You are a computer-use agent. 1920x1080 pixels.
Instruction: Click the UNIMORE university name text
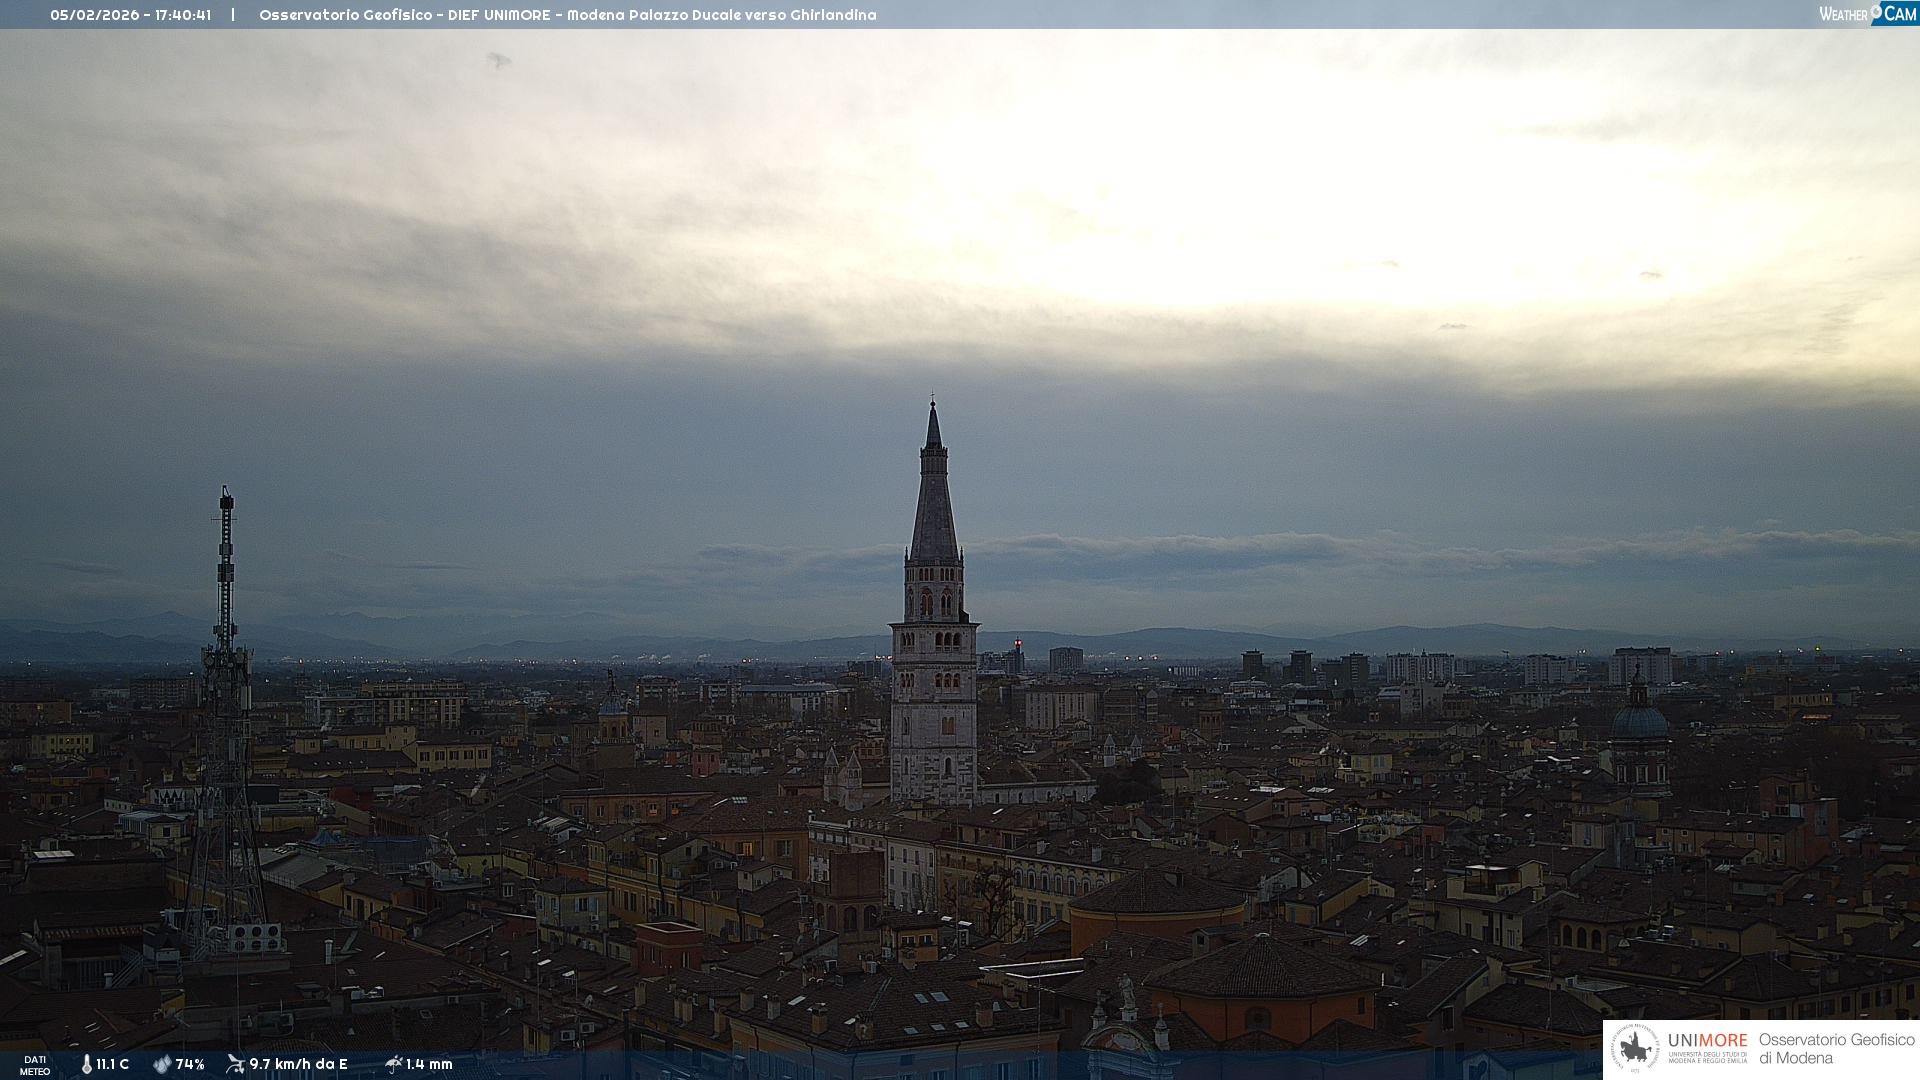tap(1707, 1041)
